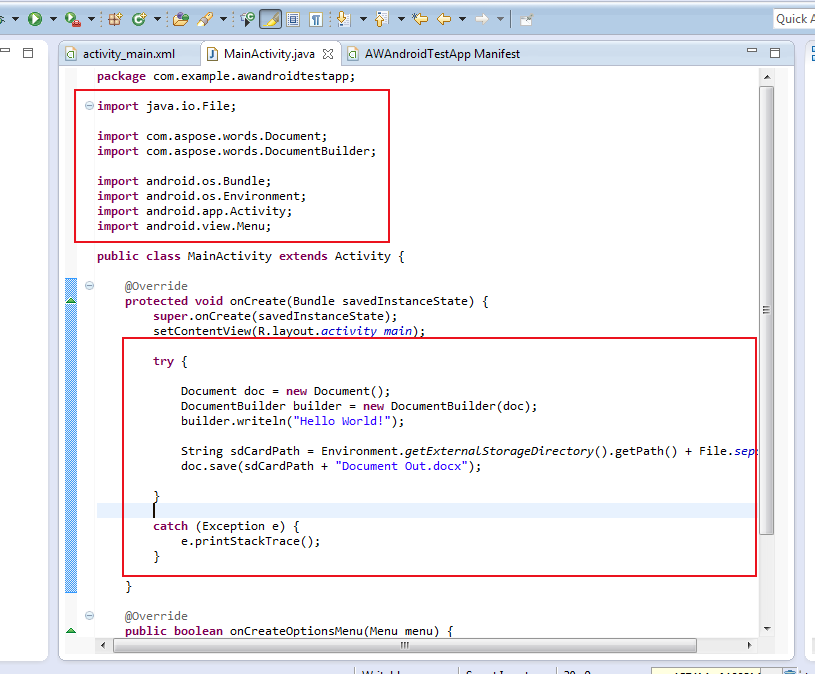This screenshot has height=674, width=815.
Task: Minimize the editor area
Action: pos(752,51)
